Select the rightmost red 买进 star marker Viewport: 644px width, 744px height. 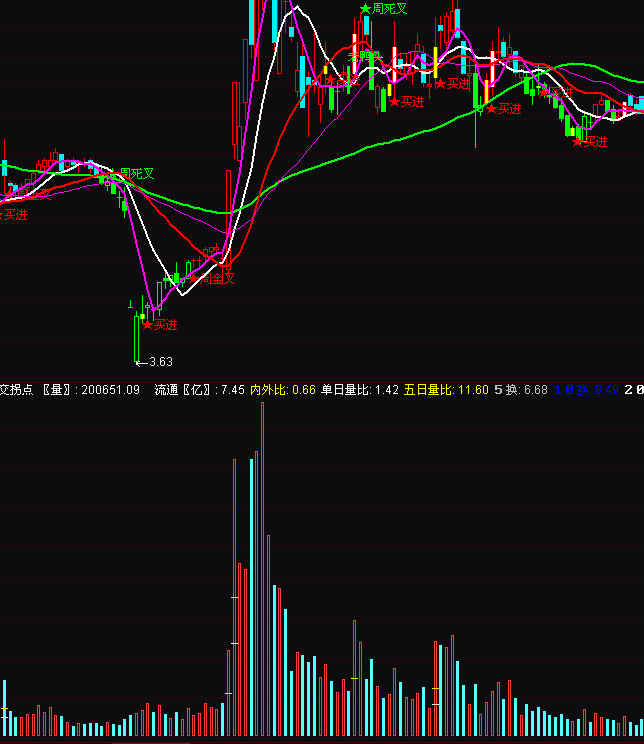[x=590, y=142]
